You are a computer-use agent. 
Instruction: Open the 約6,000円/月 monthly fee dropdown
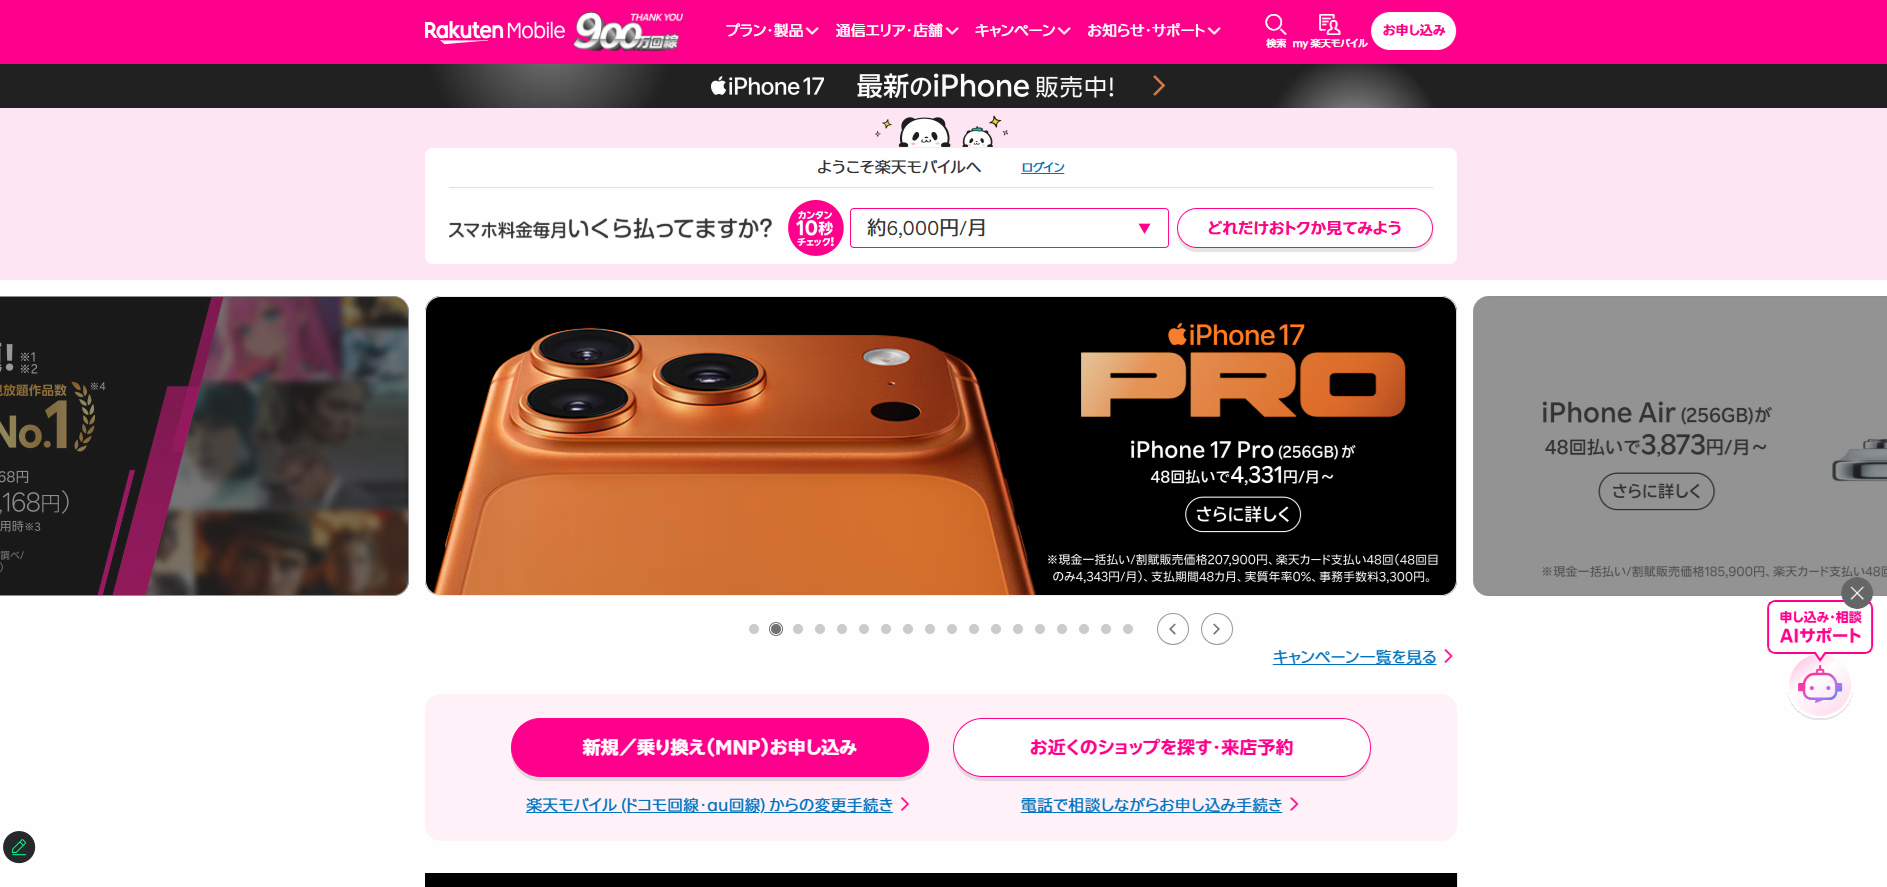tap(1009, 228)
